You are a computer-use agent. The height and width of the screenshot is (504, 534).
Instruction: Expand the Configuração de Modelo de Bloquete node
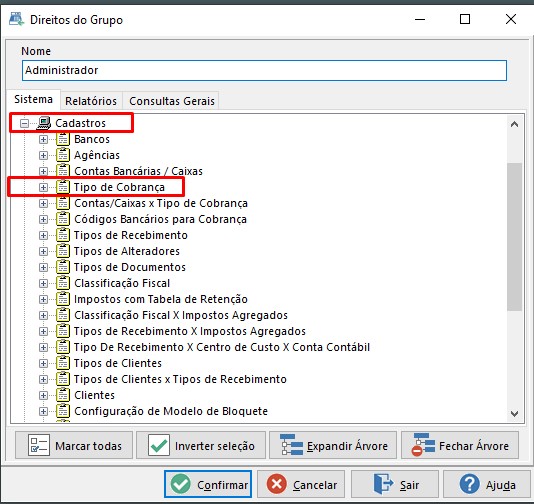[43, 411]
